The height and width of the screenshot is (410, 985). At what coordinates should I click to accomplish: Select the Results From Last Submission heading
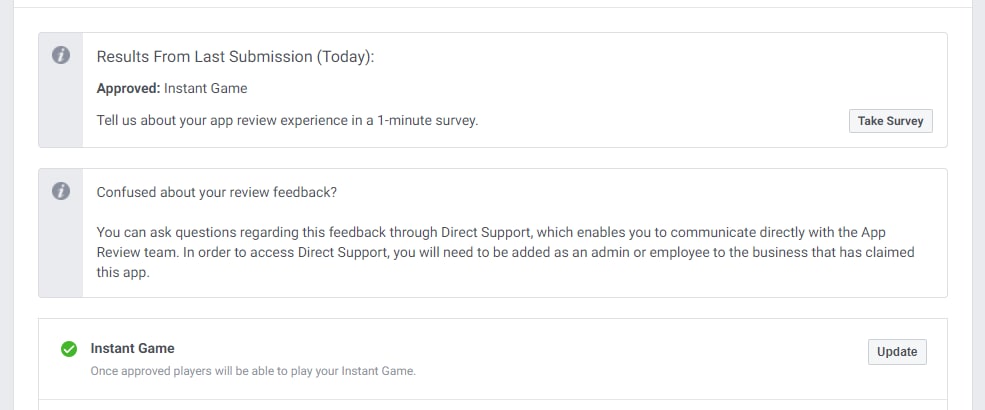(x=235, y=57)
